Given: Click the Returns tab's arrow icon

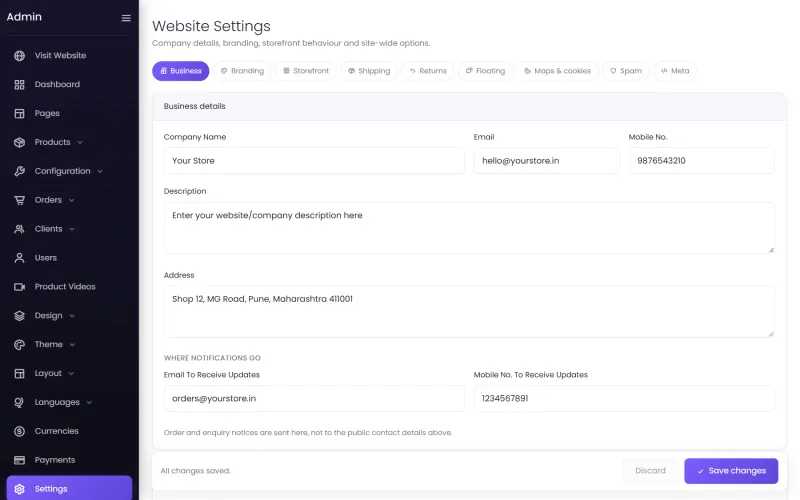Looking at the screenshot, I should (x=412, y=71).
